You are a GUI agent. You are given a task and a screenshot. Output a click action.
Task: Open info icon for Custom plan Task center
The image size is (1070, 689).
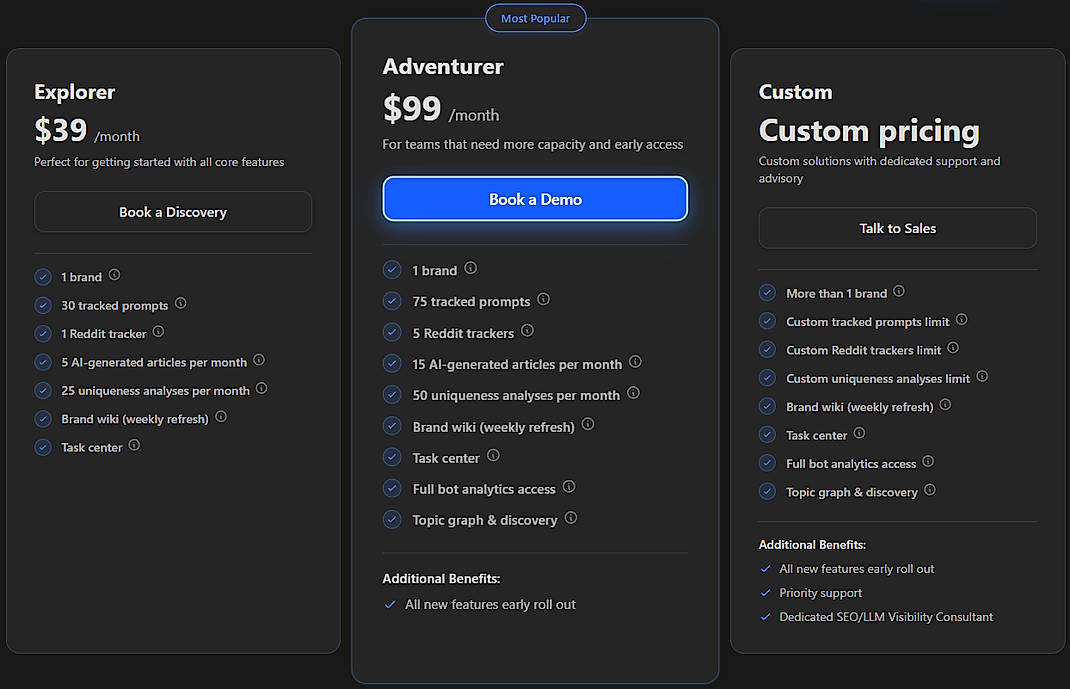(x=859, y=433)
